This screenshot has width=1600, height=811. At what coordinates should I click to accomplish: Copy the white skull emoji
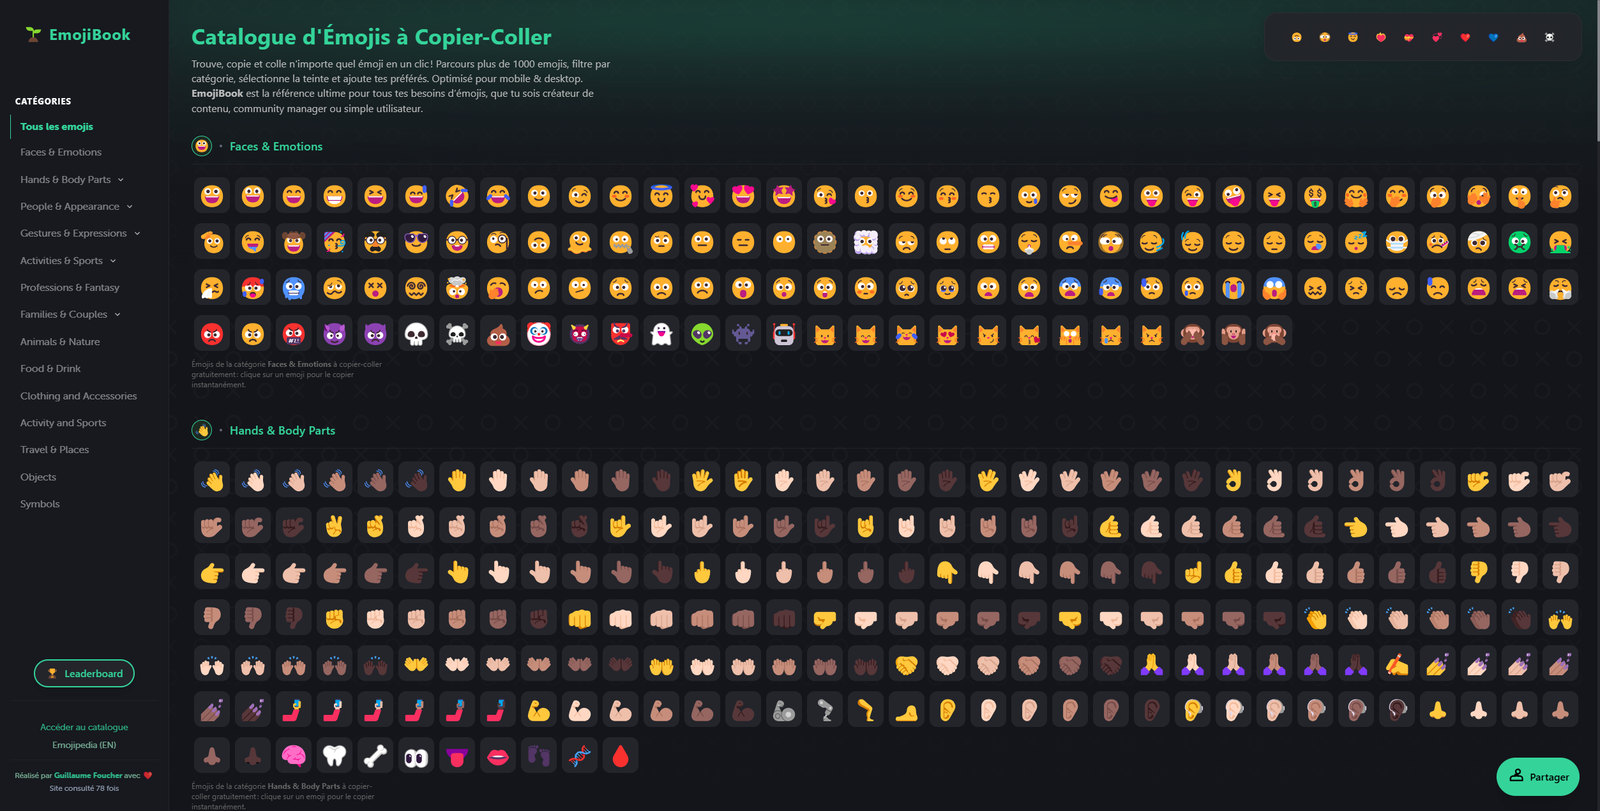pyautogui.click(x=416, y=334)
